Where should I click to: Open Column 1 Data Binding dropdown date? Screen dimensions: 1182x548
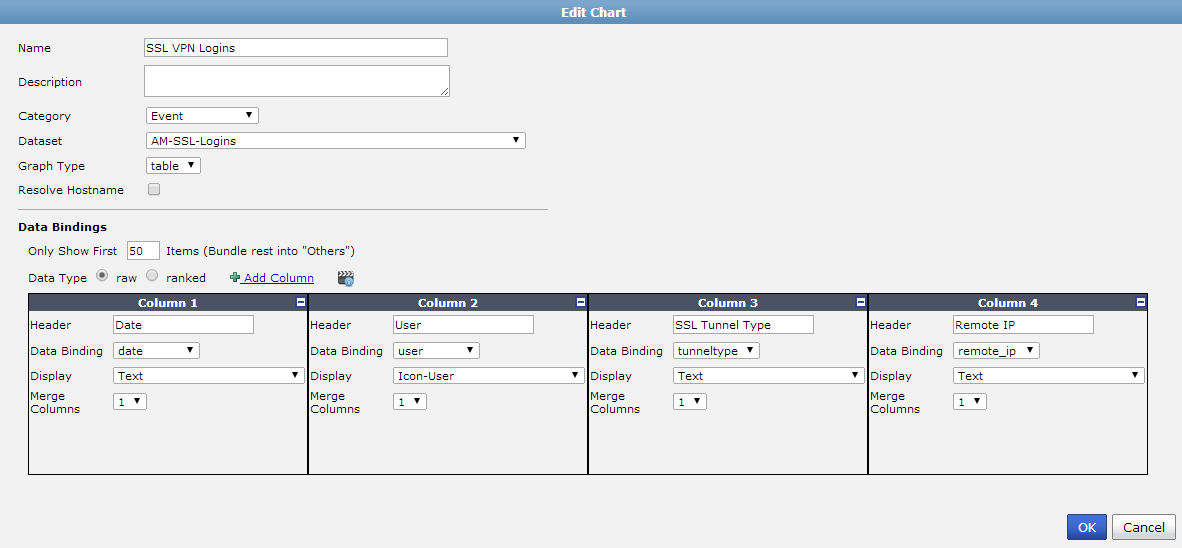[x=156, y=351]
